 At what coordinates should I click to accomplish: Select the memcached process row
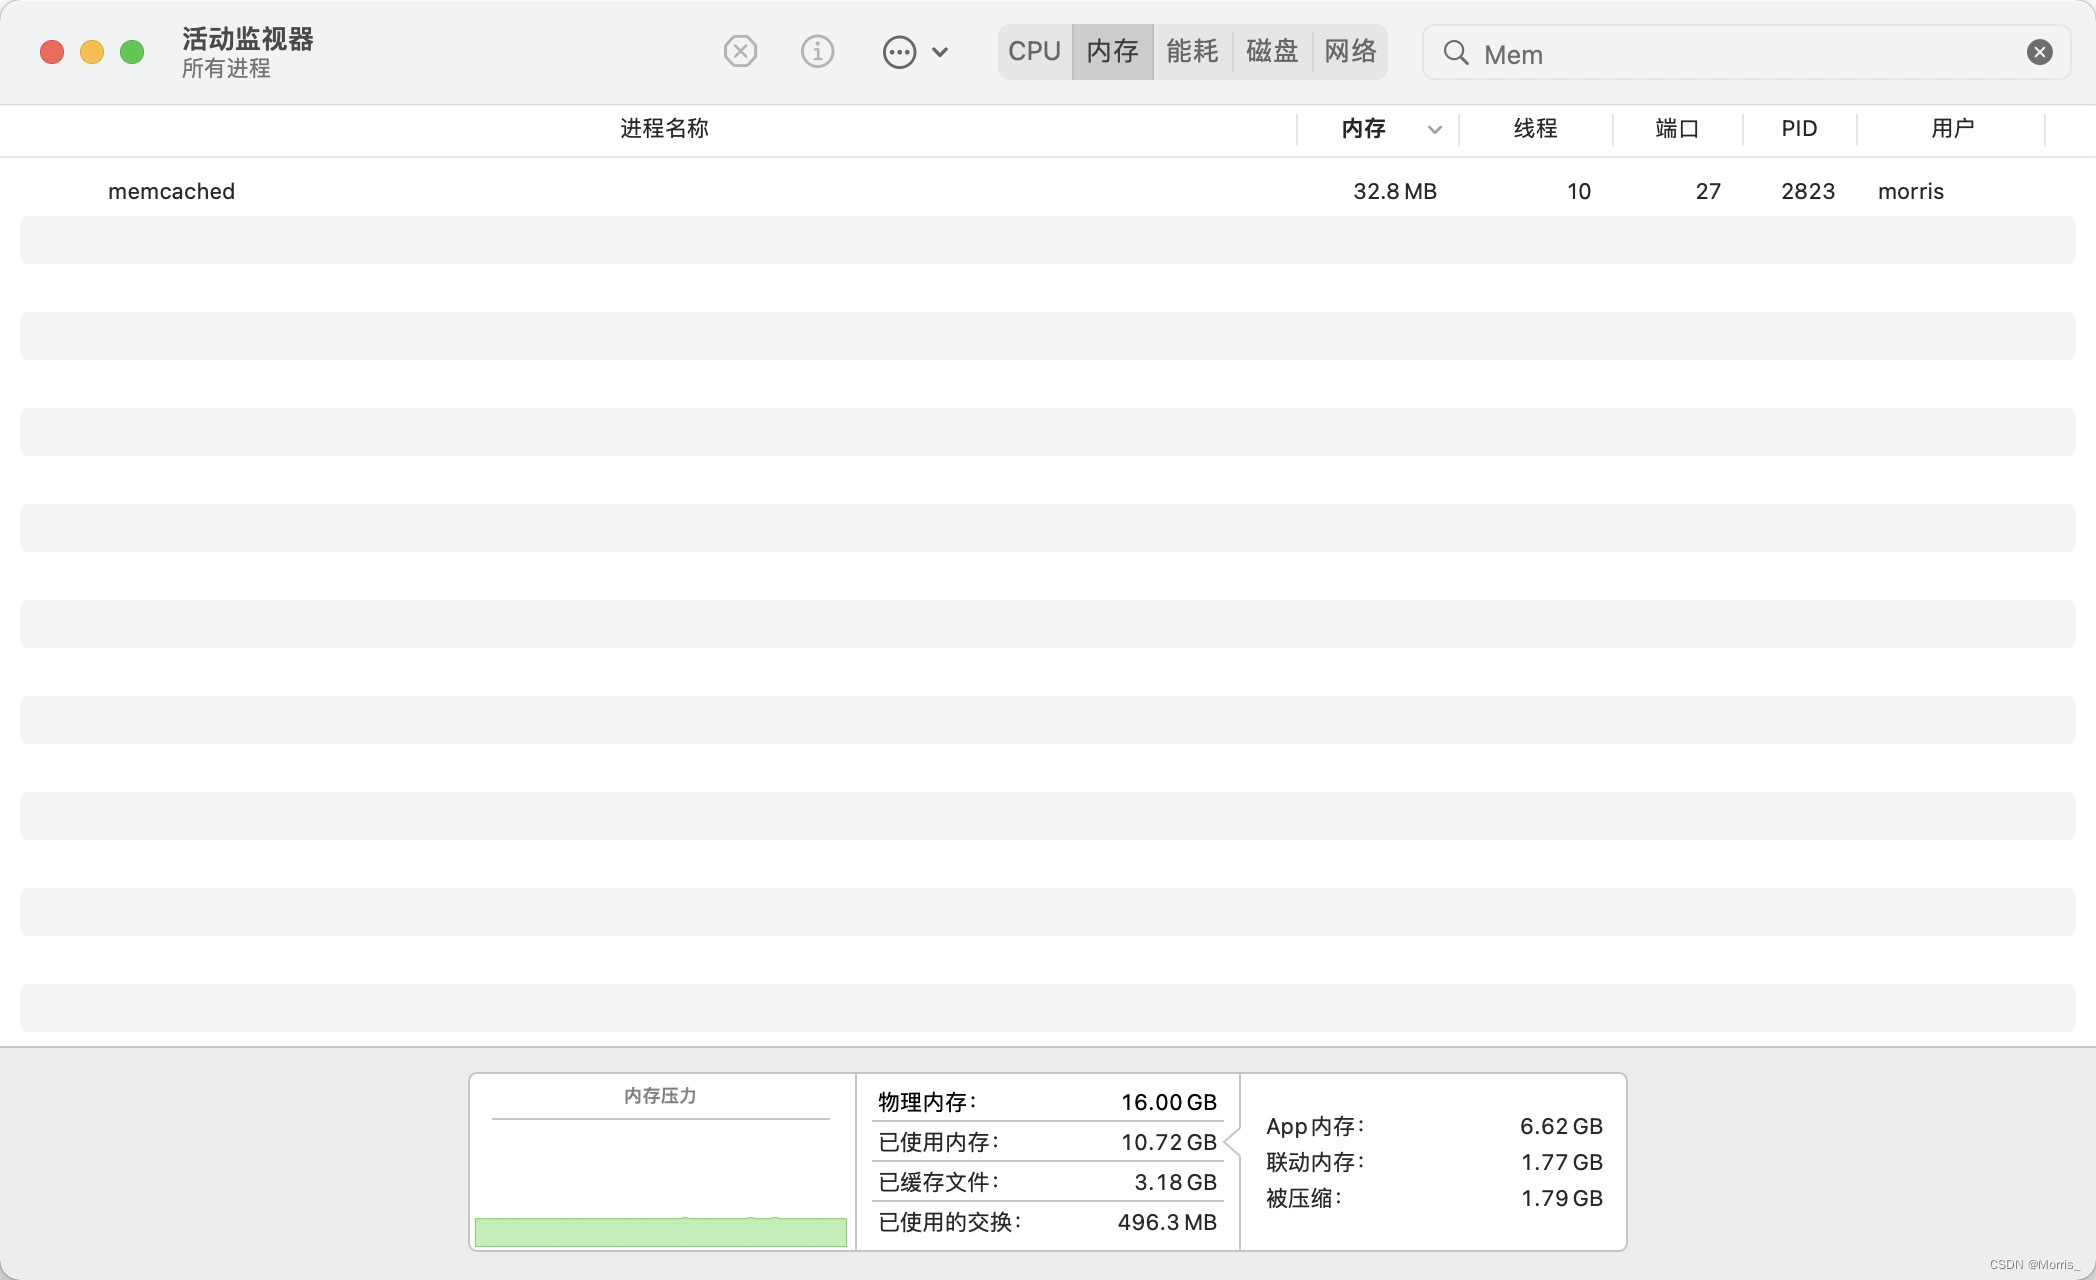point(1048,191)
